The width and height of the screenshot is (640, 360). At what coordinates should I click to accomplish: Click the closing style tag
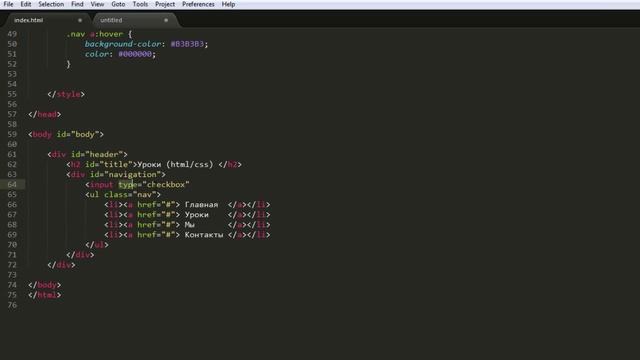(x=66, y=94)
